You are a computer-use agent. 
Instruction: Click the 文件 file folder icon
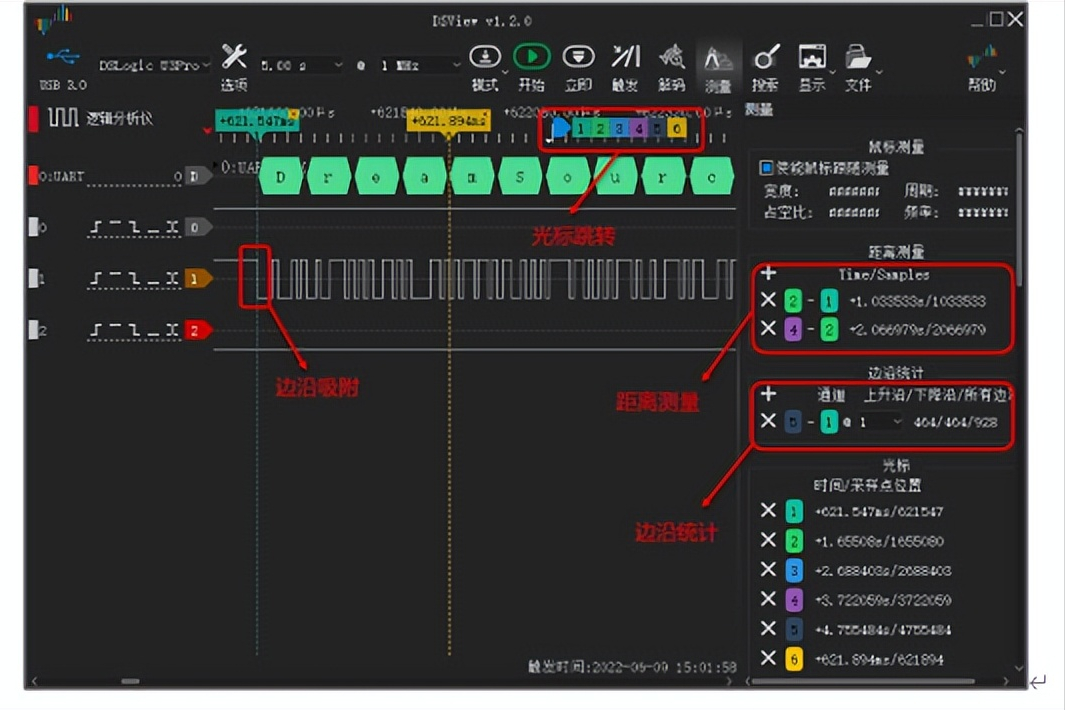[858, 57]
